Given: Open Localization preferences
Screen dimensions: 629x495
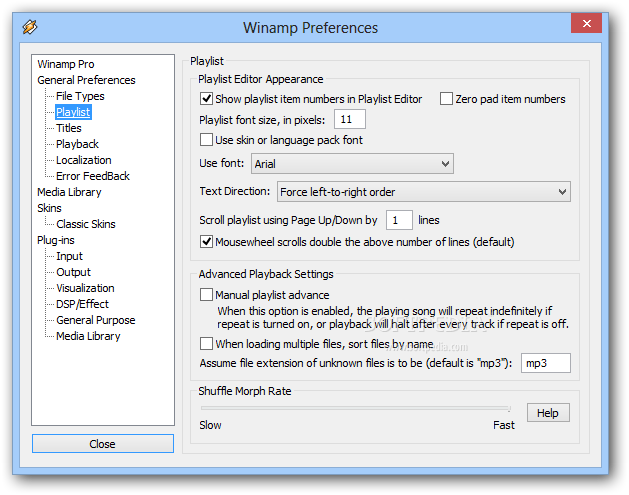Looking at the screenshot, I should [x=84, y=160].
